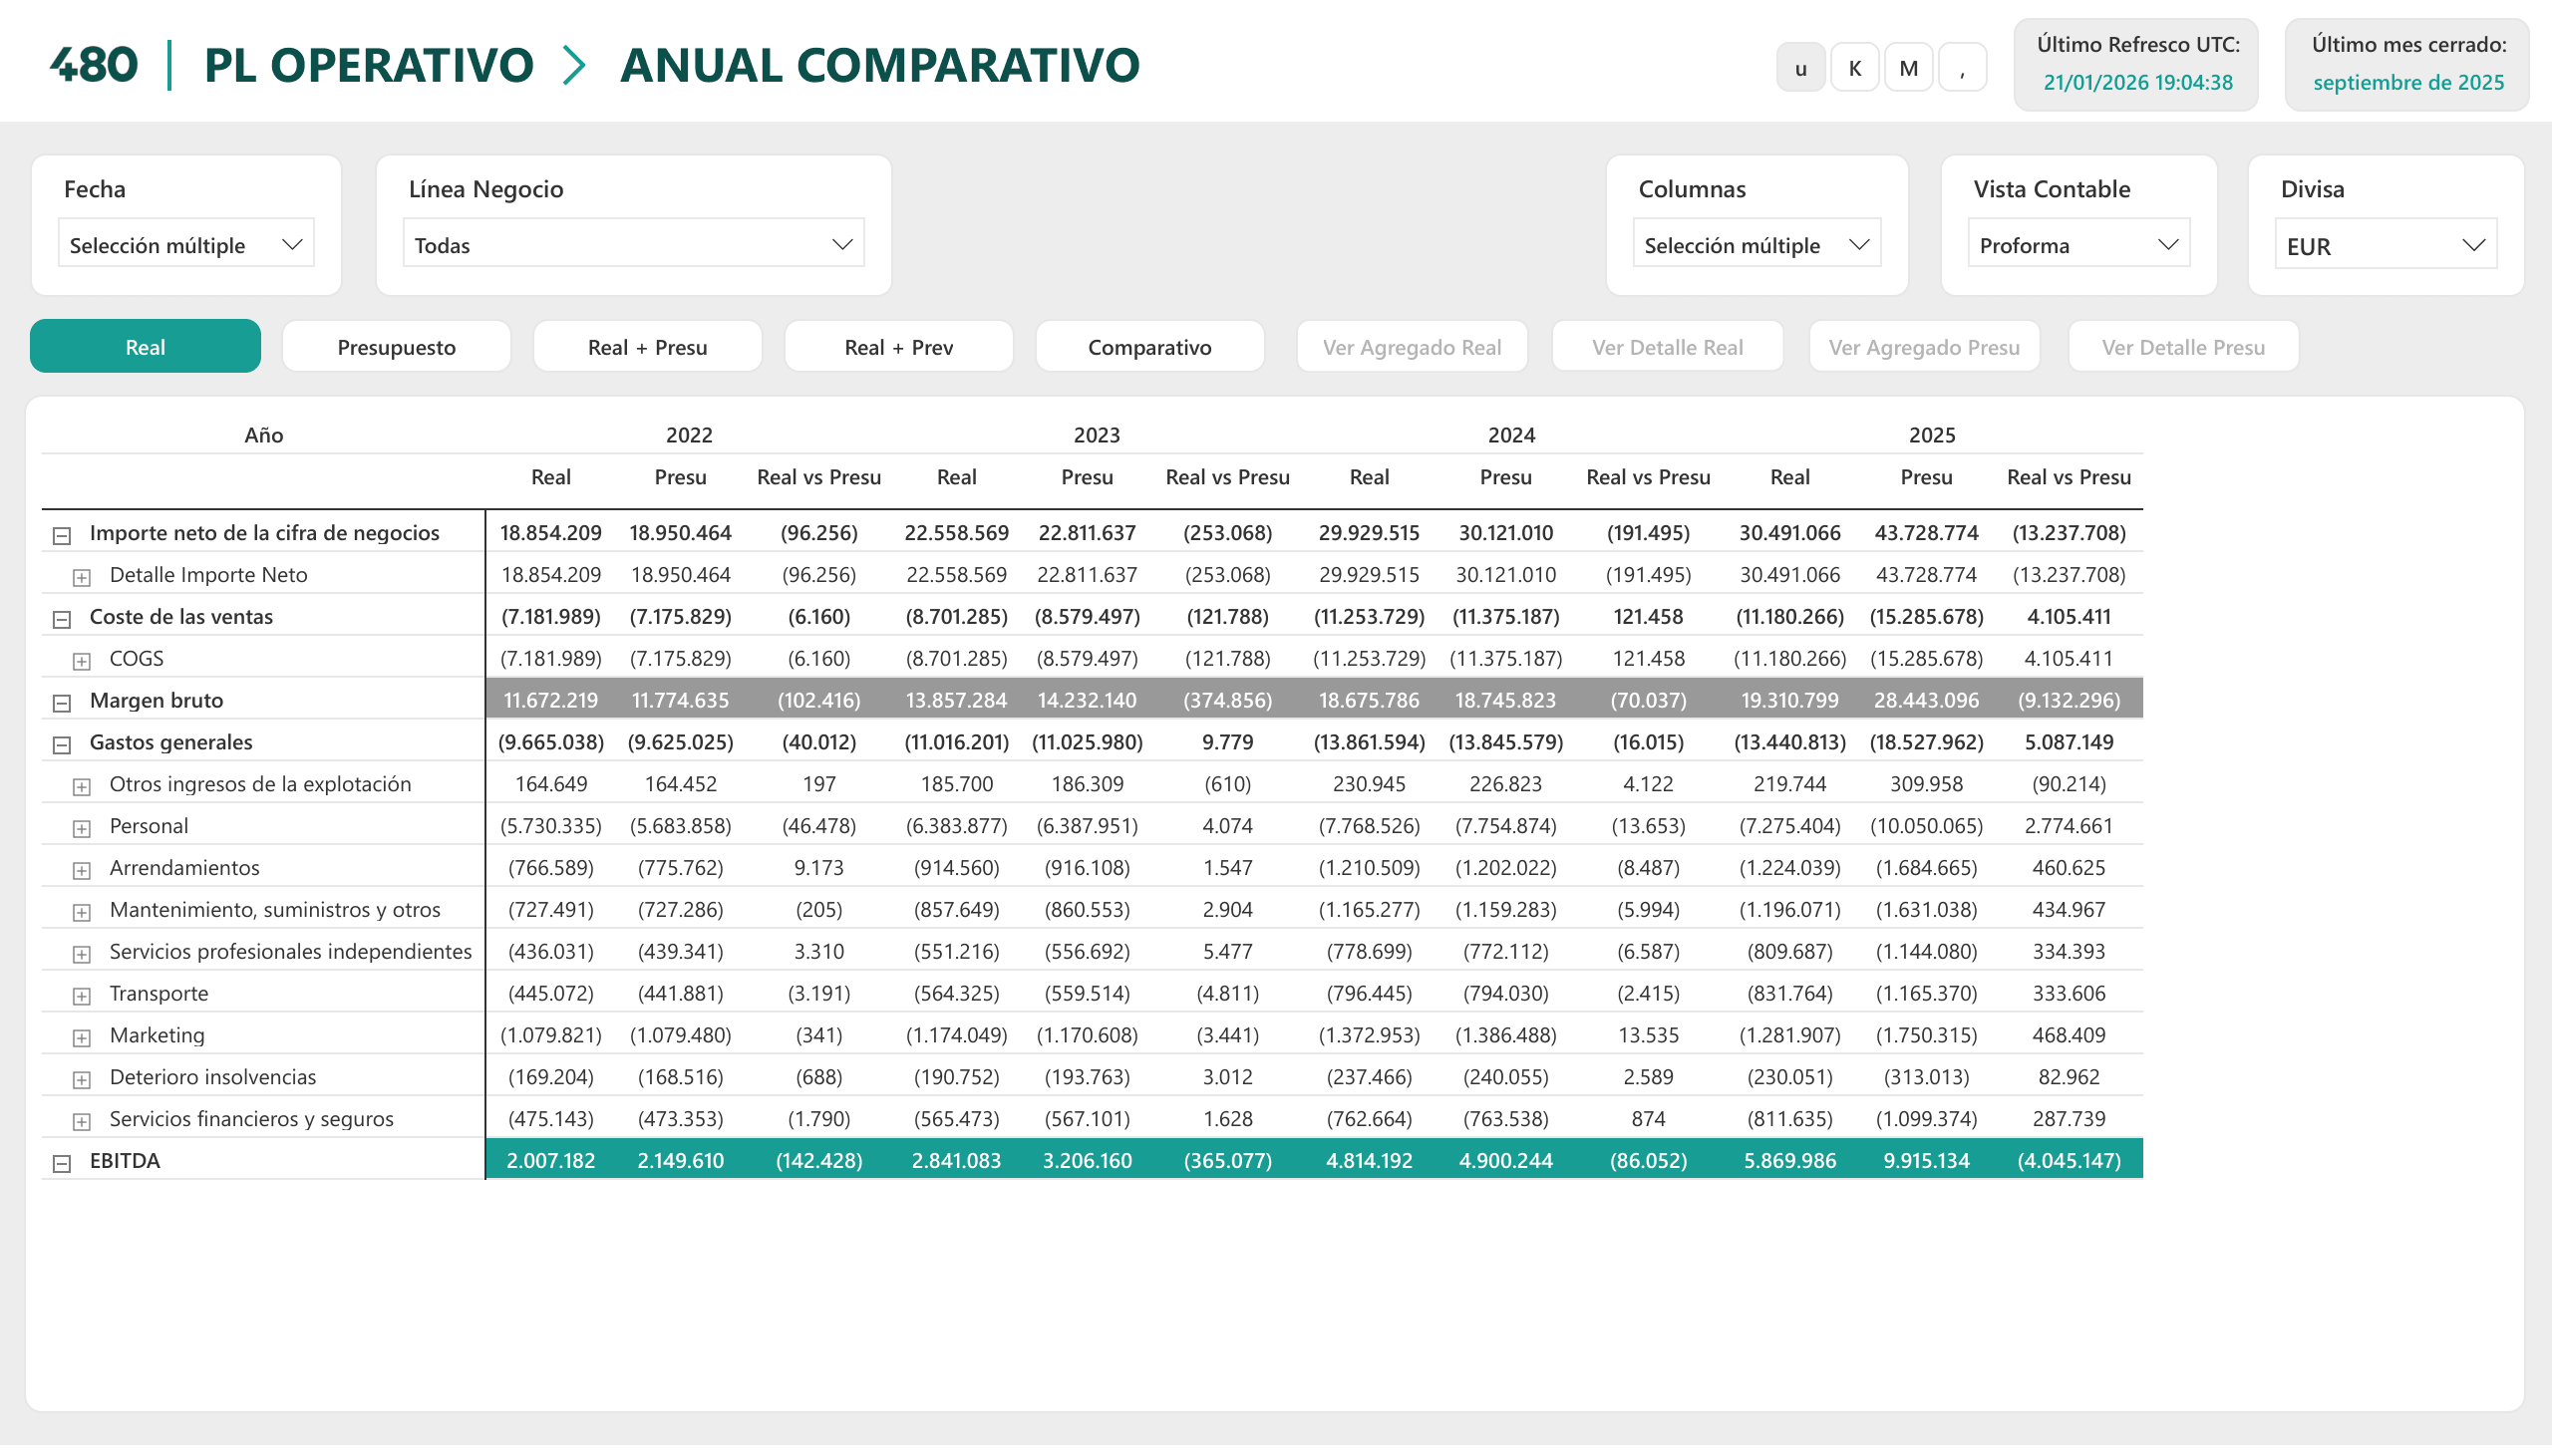Click the 2022 year column header
Image resolution: width=2552 pixels, height=1456 pixels.
click(689, 435)
